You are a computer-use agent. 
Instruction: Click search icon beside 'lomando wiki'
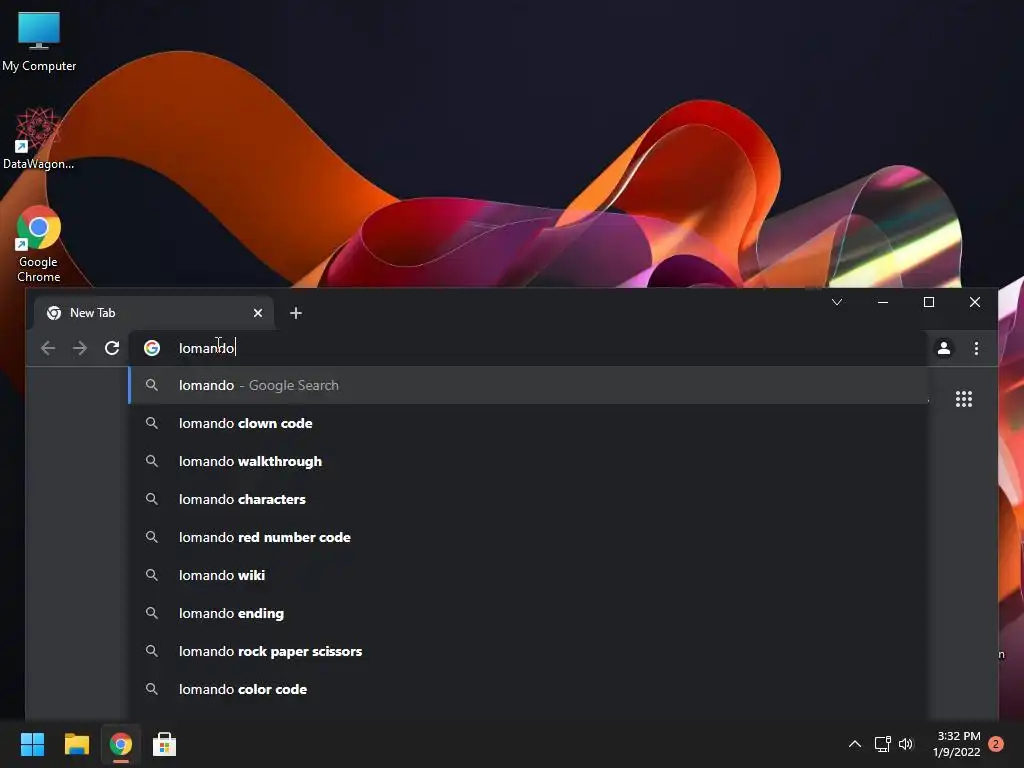point(152,575)
